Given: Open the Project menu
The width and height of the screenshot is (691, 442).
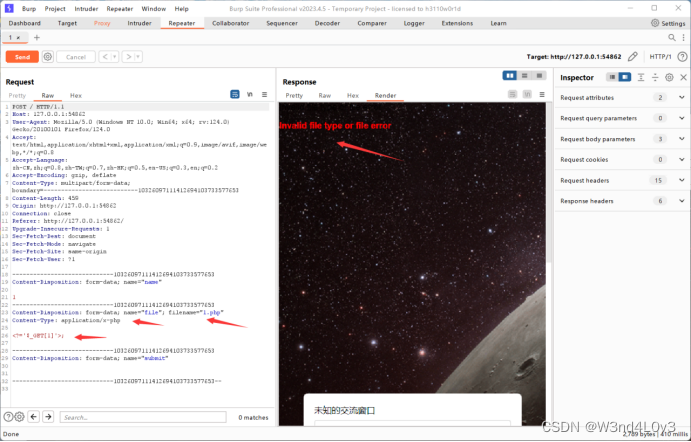Looking at the screenshot, I should click(x=55, y=8).
